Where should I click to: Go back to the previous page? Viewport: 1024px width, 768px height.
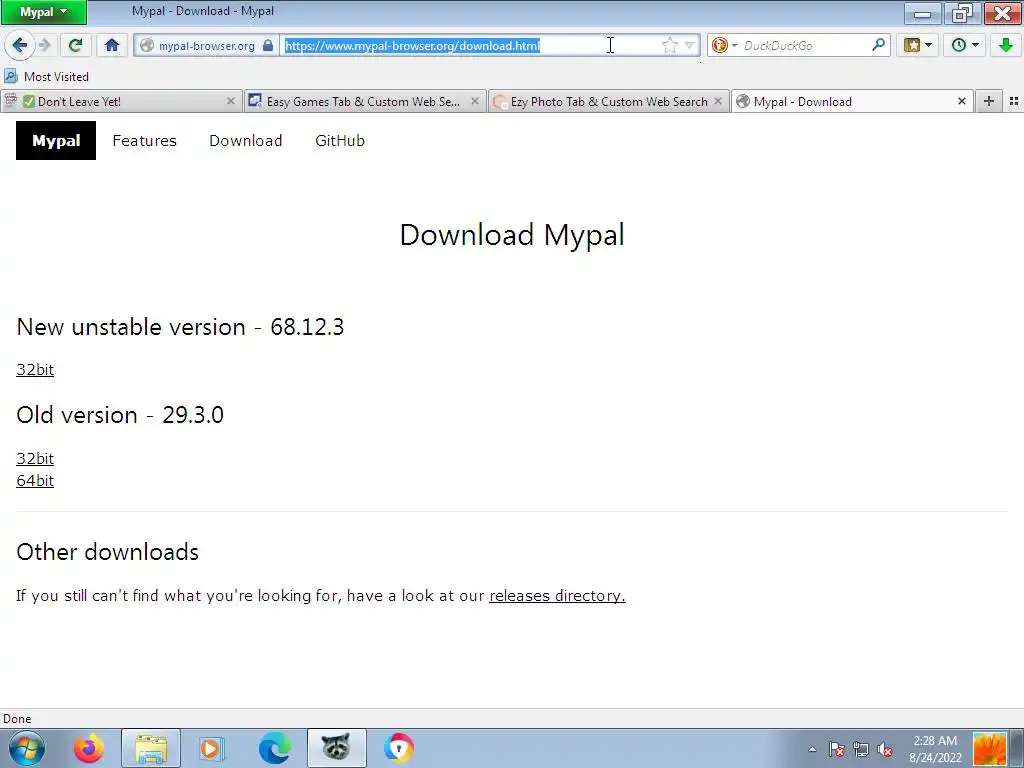[x=20, y=45]
